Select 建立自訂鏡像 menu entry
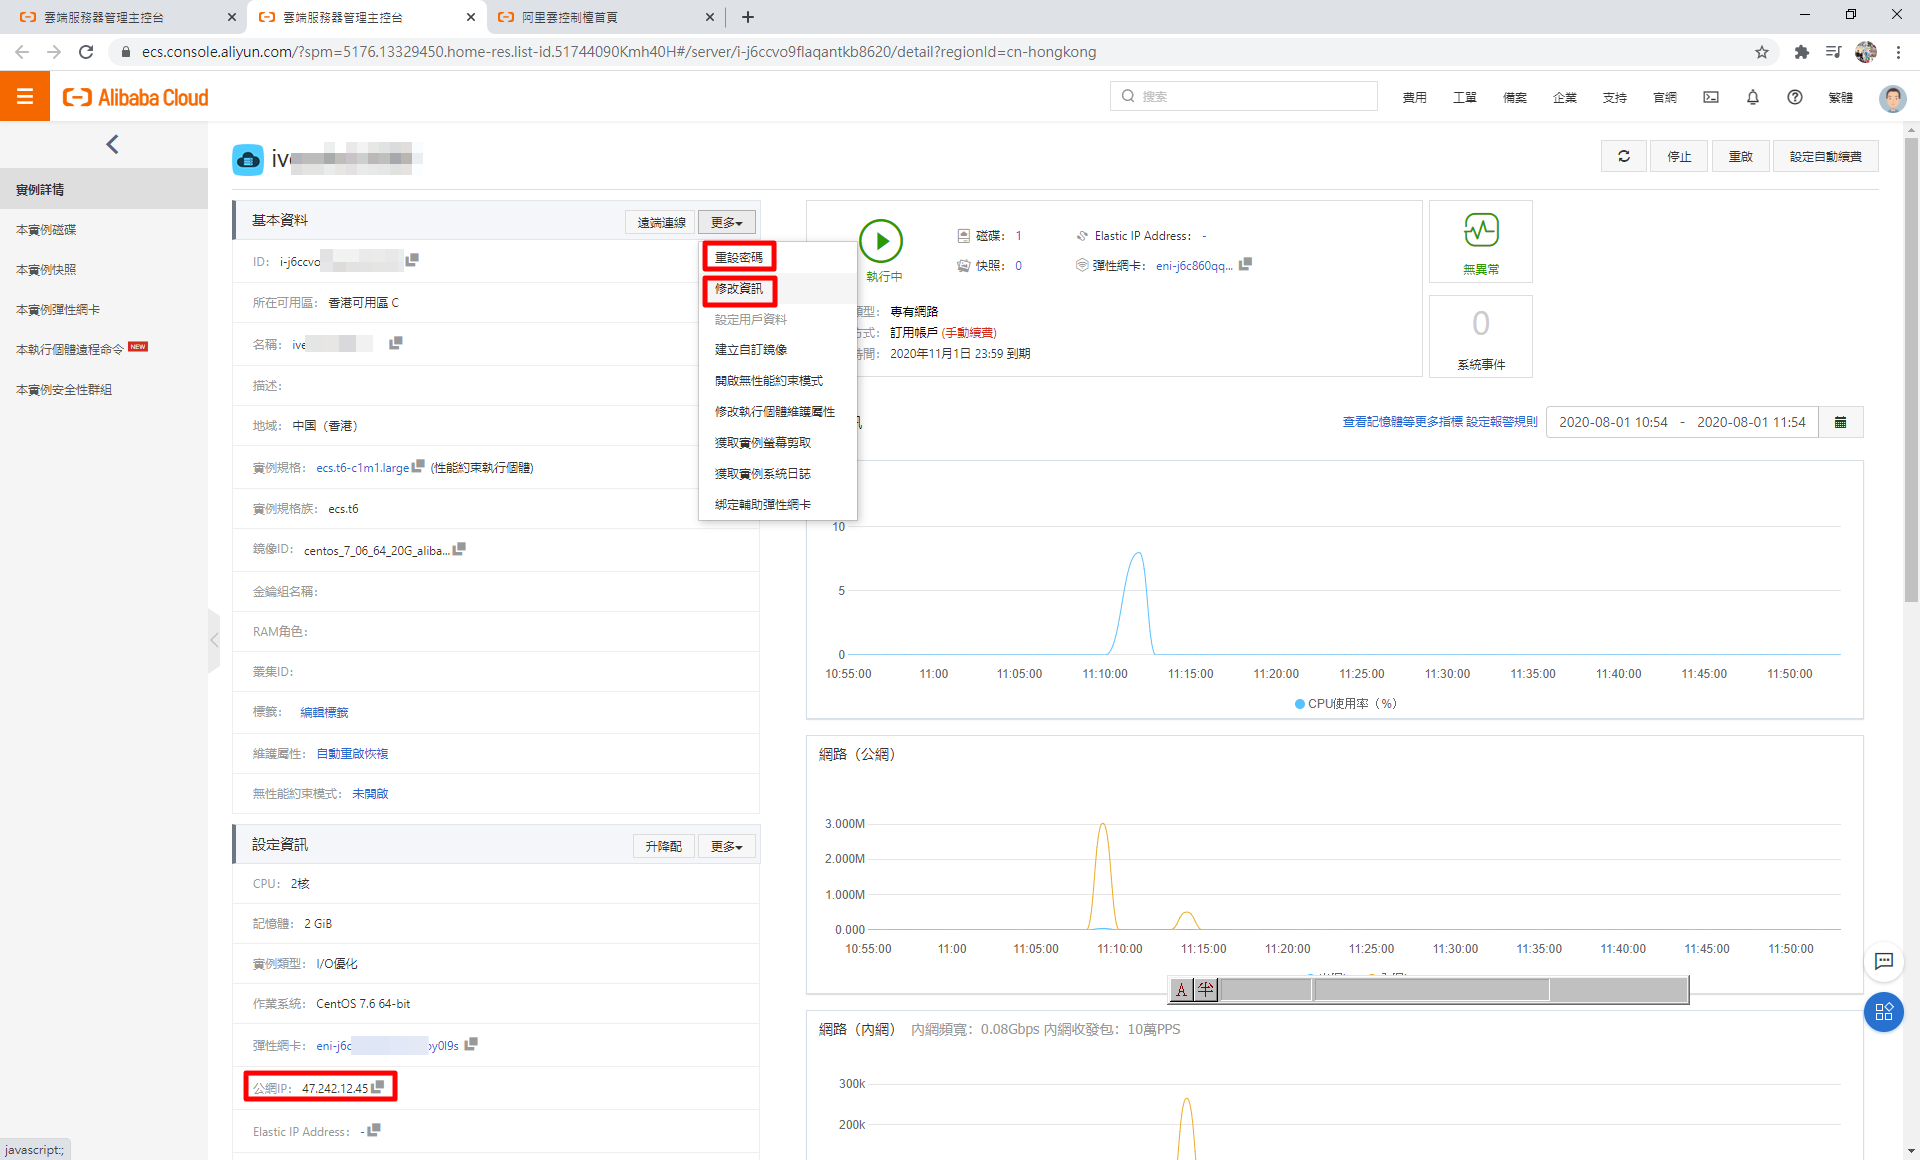Image resolution: width=1920 pixels, height=1160 pixels. (751, 350)
